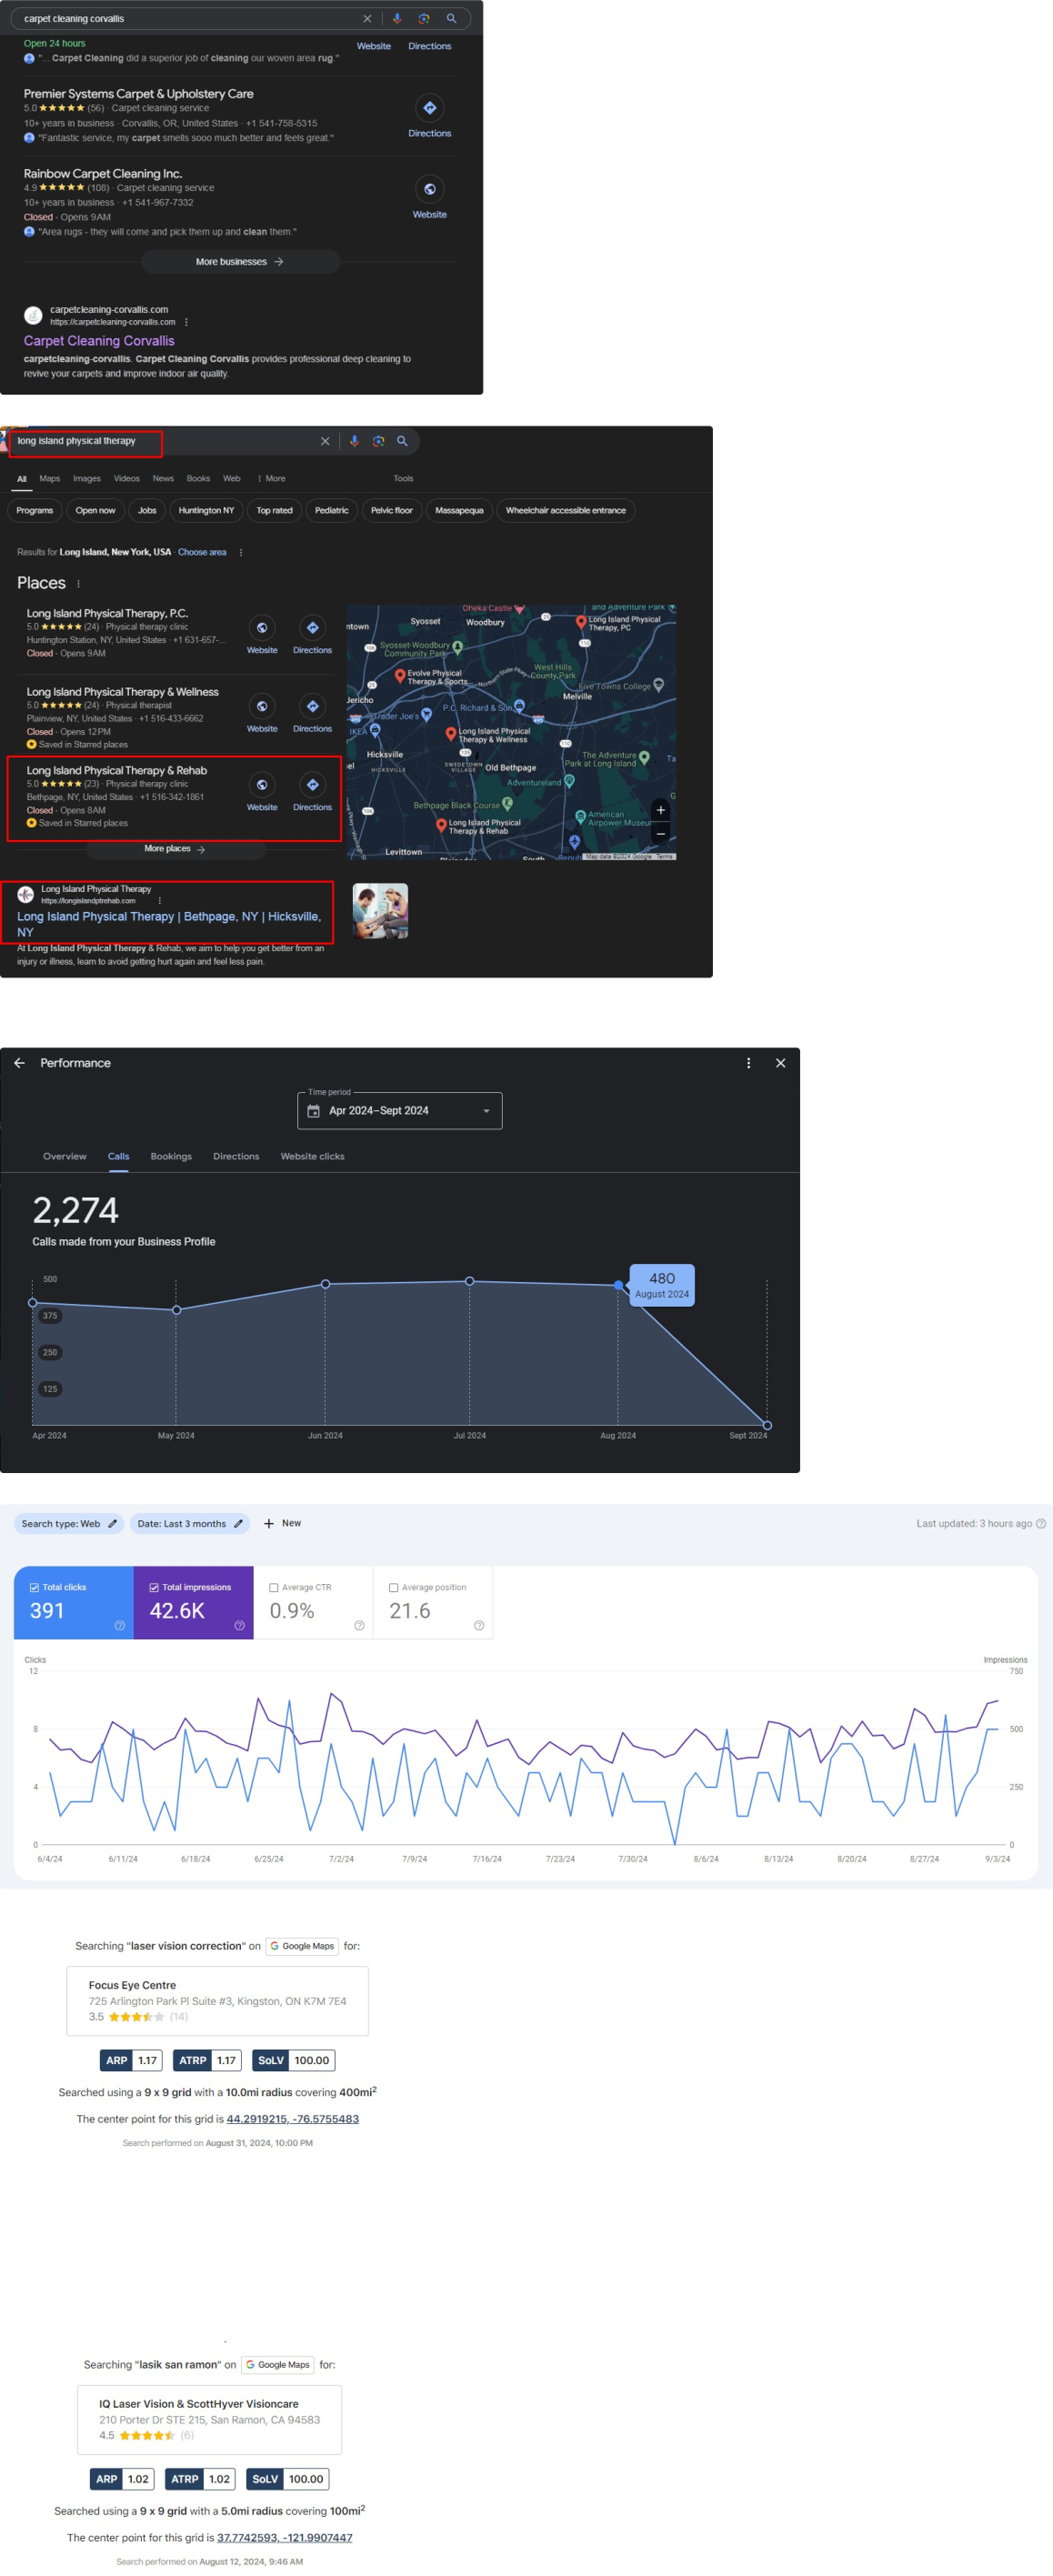This screenshot has width=1053, height=2576.
Task: Edit the 'Search type: Web' filter pencil
Action: tap(113, 1524)
